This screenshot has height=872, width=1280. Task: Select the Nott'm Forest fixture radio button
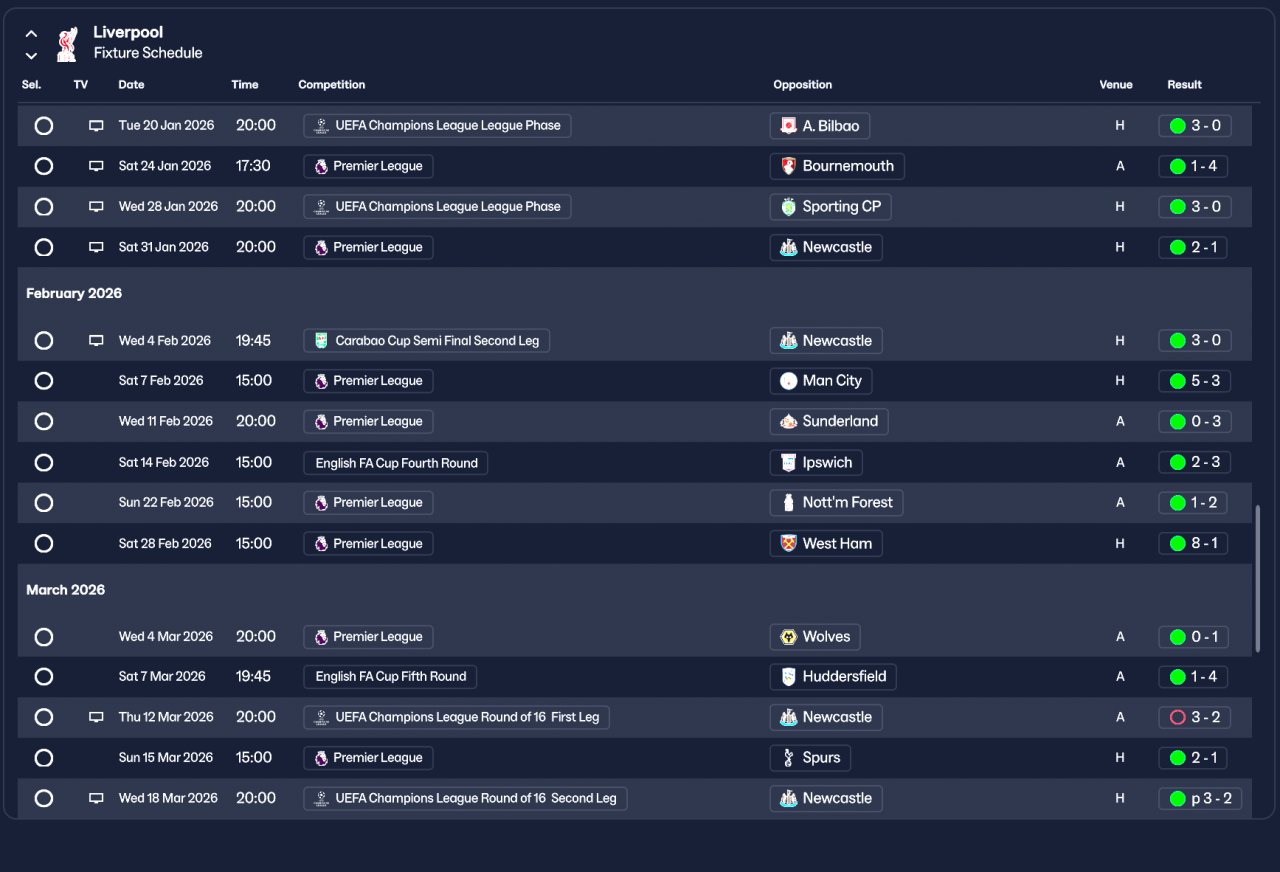[44, 503]
